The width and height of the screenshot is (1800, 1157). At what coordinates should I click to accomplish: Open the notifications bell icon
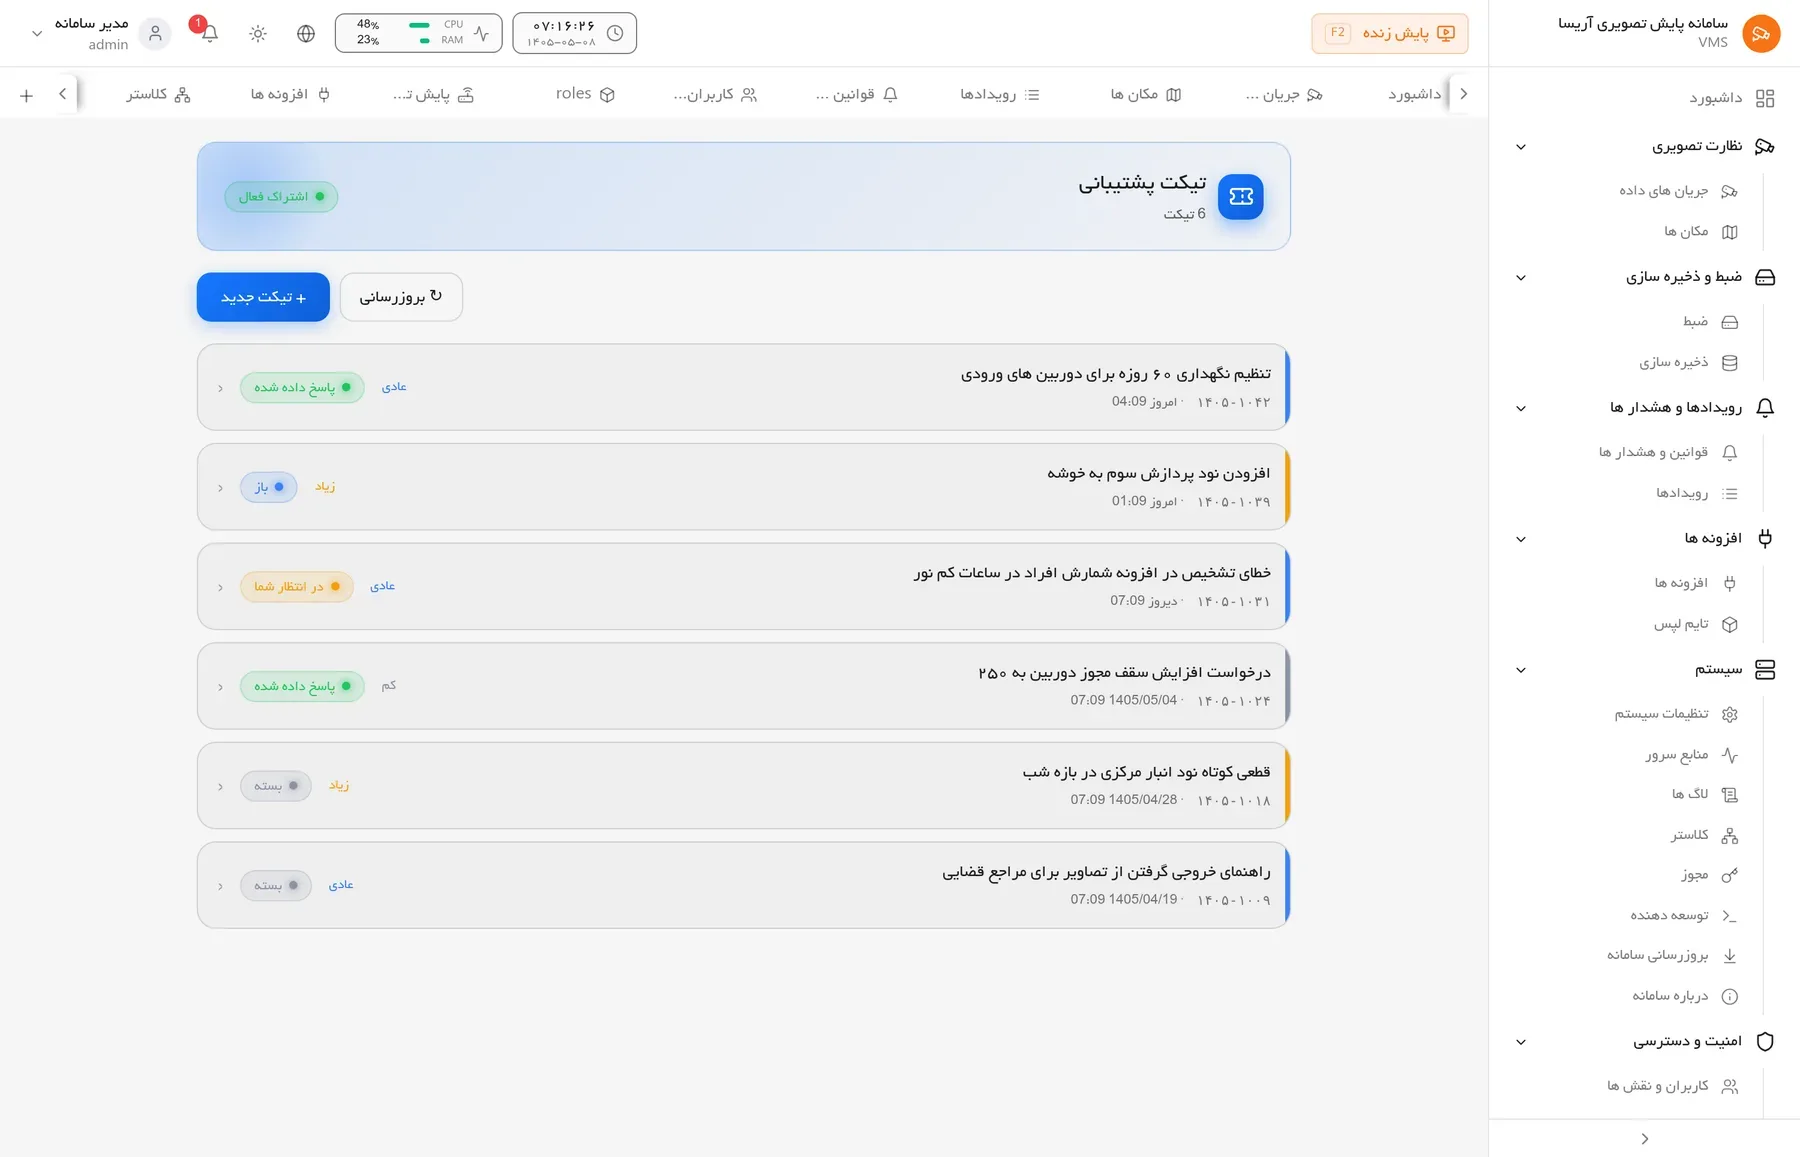point(209,33)
